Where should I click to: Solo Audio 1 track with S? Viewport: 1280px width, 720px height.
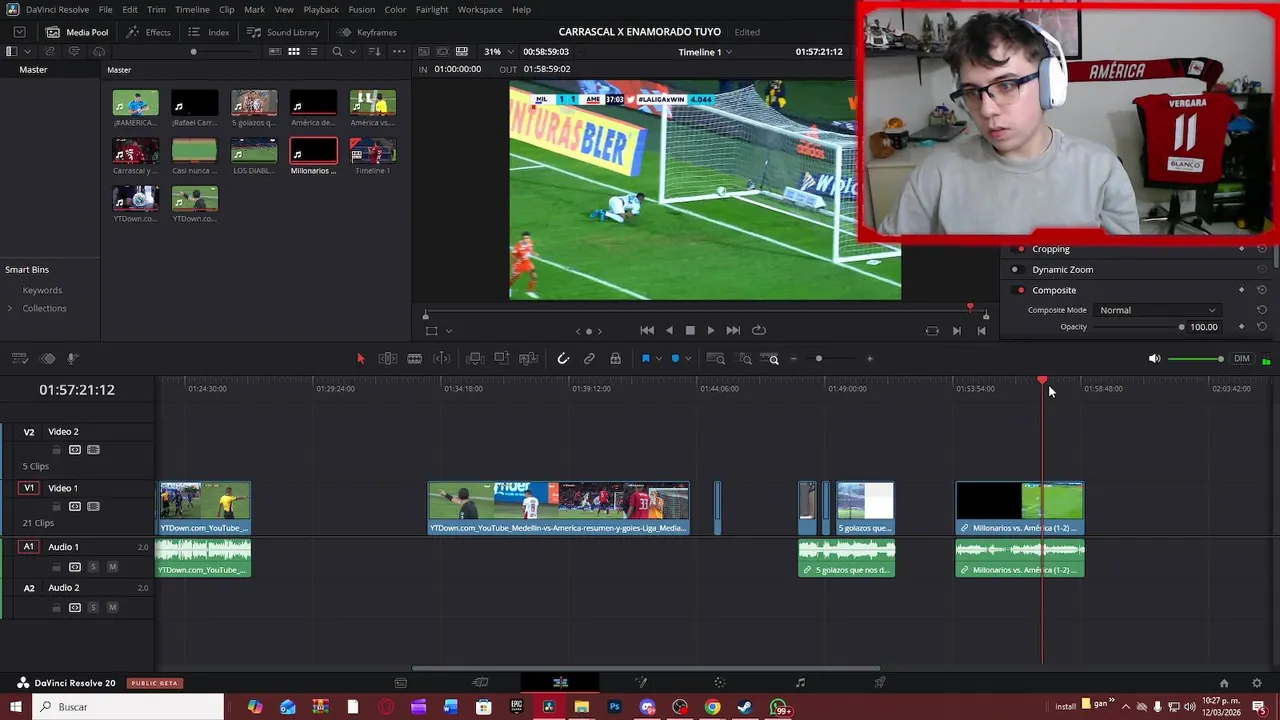click(93, 567)
